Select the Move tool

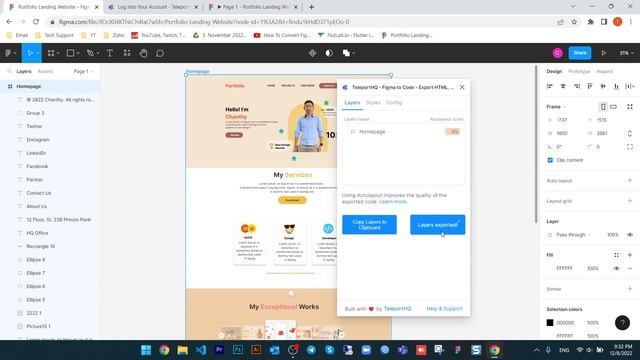[30, 53]
